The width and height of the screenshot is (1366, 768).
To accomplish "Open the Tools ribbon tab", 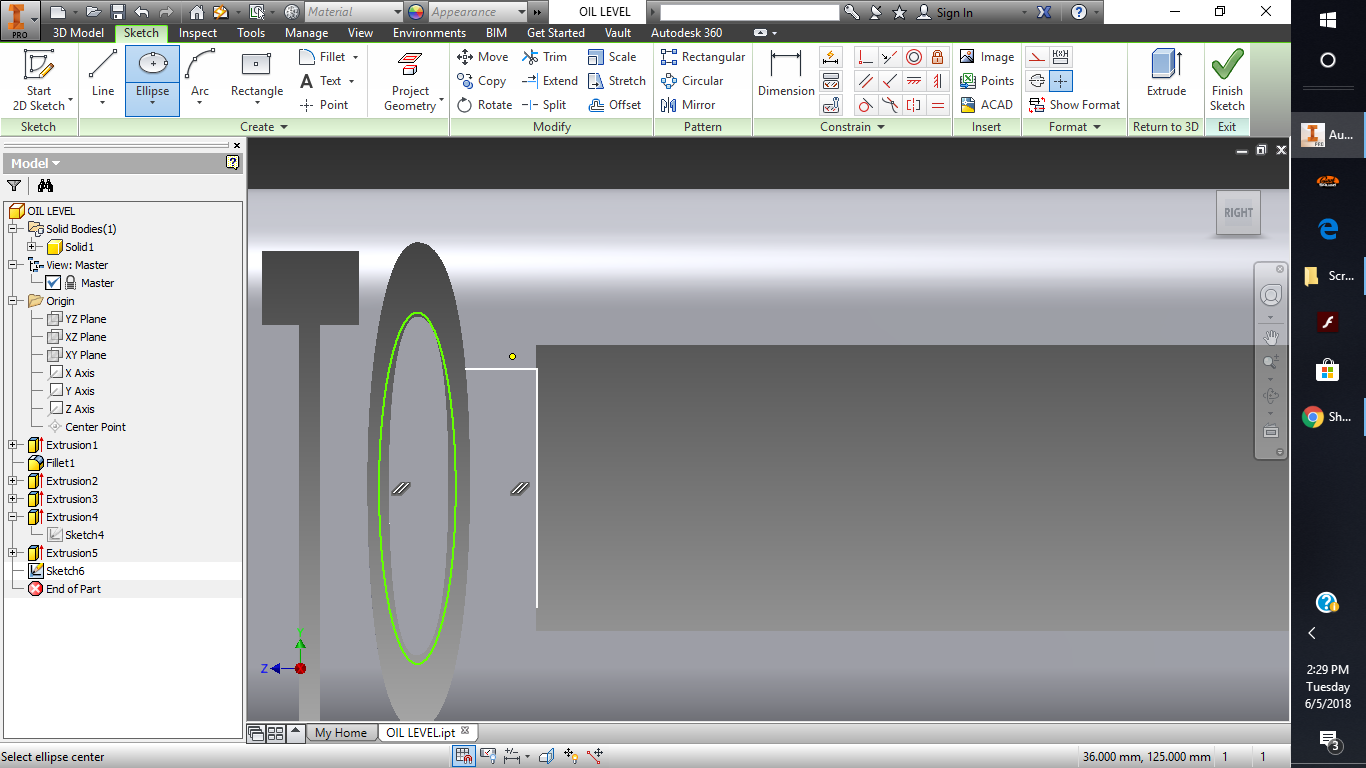I will 251,33.
